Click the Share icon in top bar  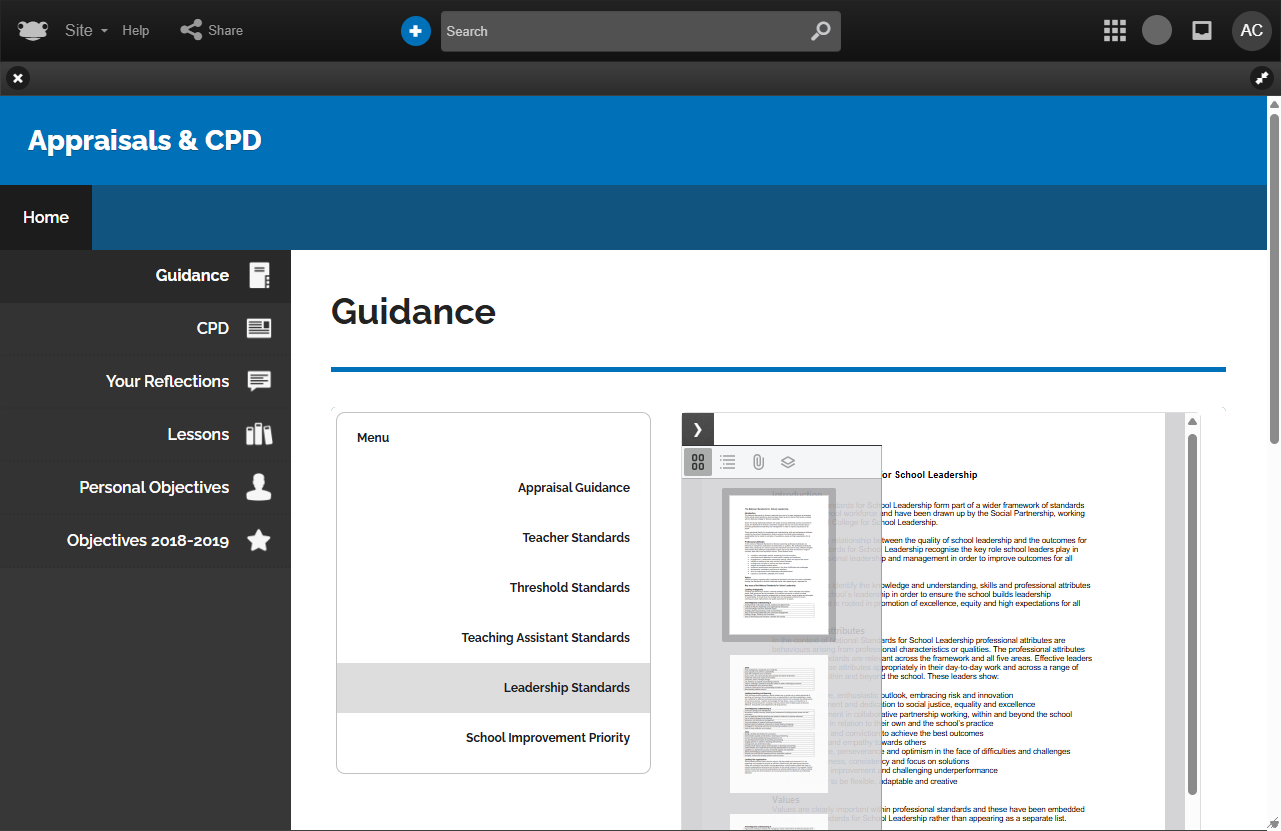(x=190, y=30)
